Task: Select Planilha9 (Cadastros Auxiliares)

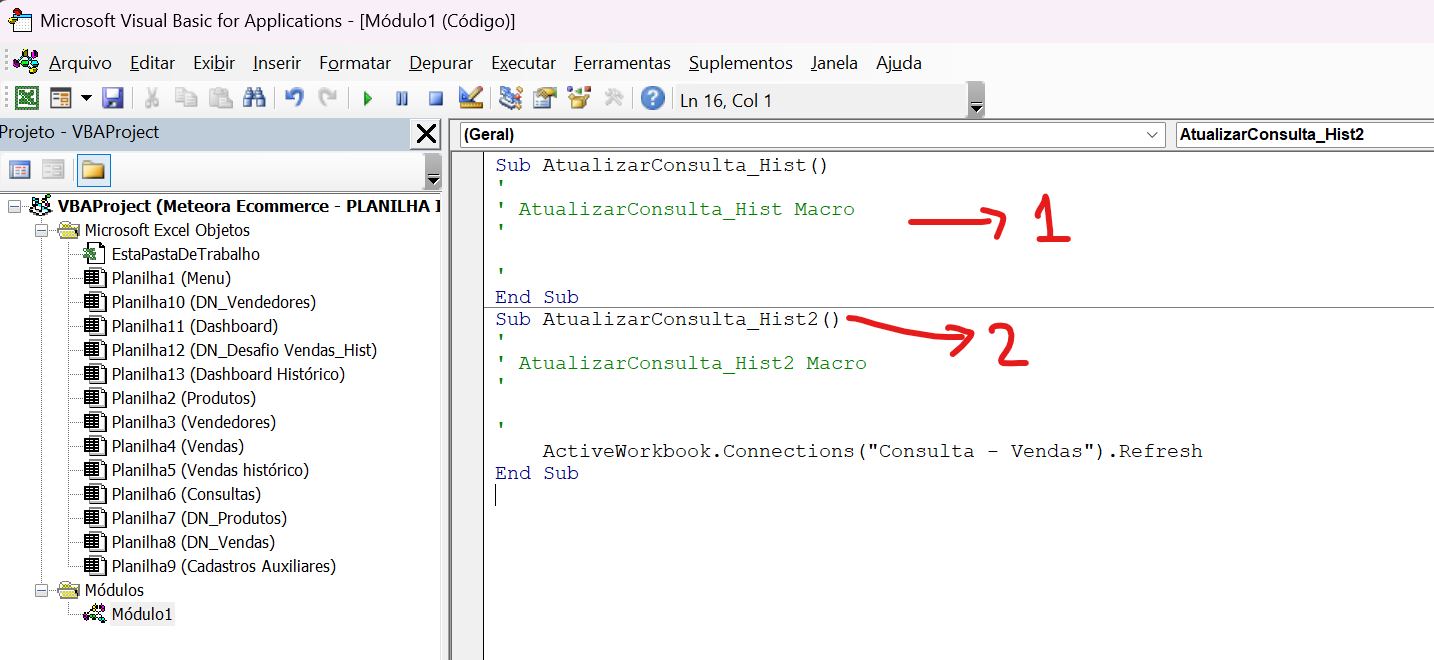Action: tap(223, 566)
